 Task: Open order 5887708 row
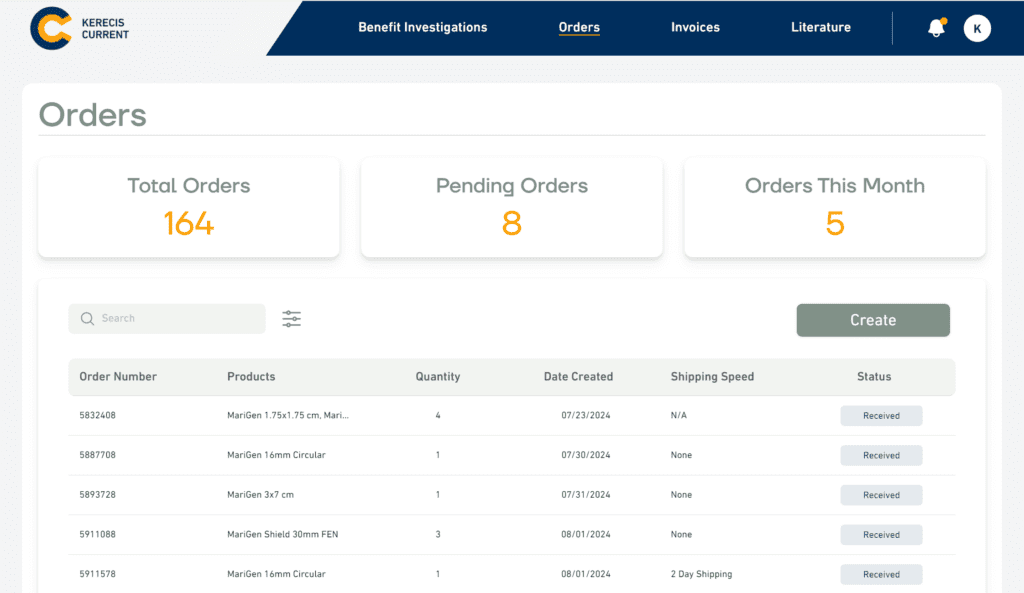click(512, 455)
